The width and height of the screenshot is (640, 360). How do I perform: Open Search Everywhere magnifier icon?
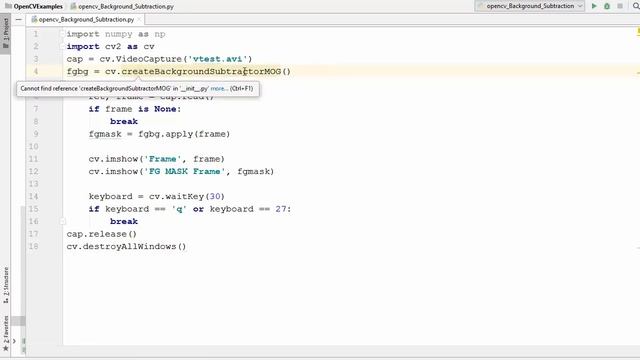pos(636,6)
